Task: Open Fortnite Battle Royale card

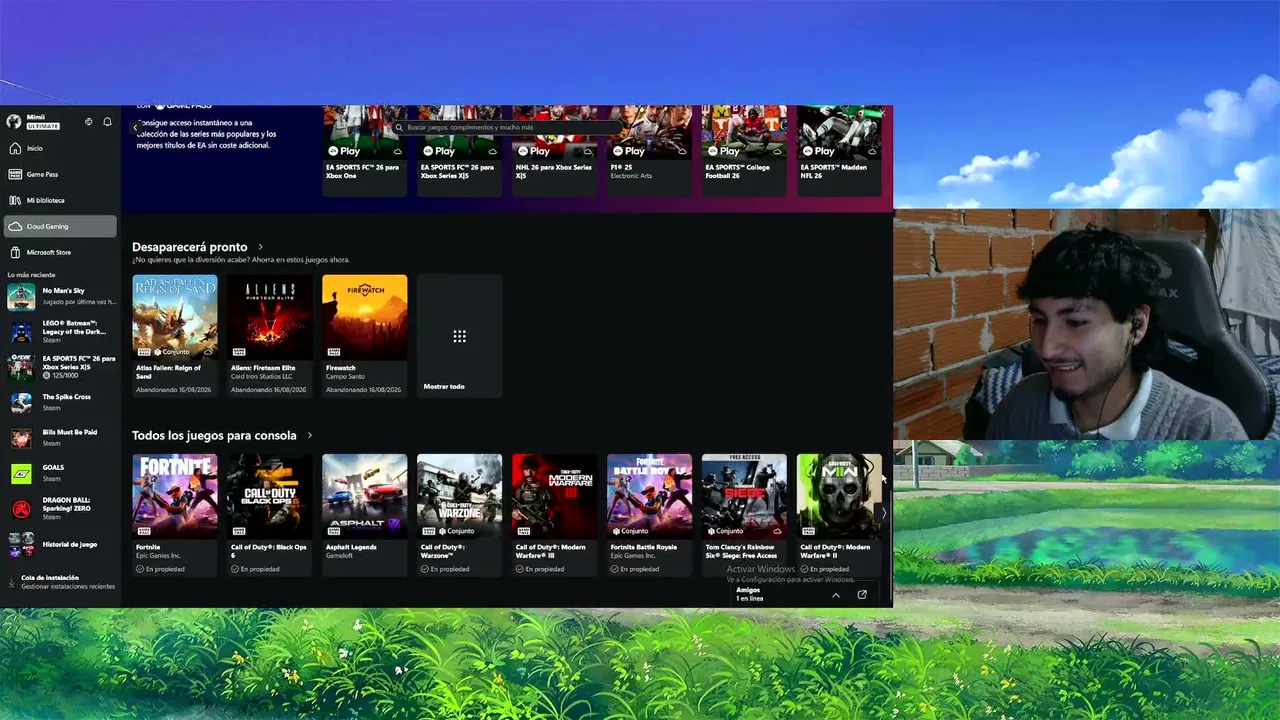Action: [649, 515]
